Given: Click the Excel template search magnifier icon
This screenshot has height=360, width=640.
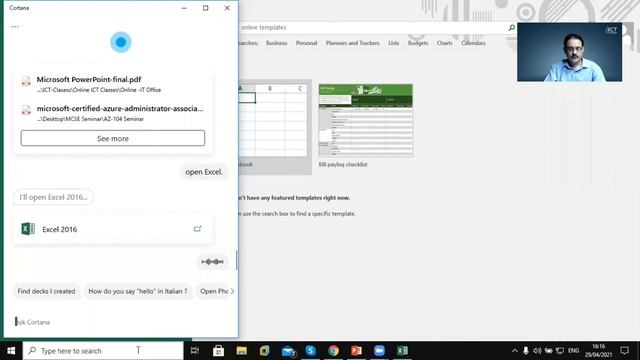Looking at the screenshot, I should pos(511,27).
